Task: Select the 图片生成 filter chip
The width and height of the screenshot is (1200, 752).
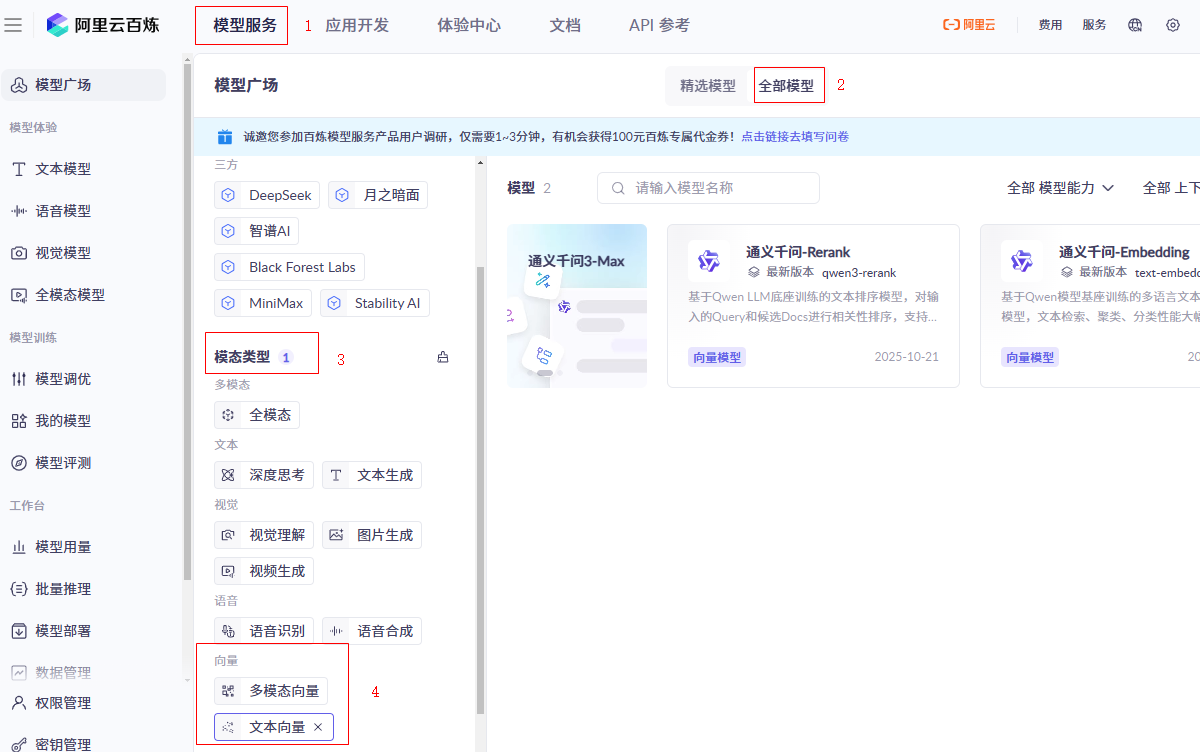Action: coord(372,535)
